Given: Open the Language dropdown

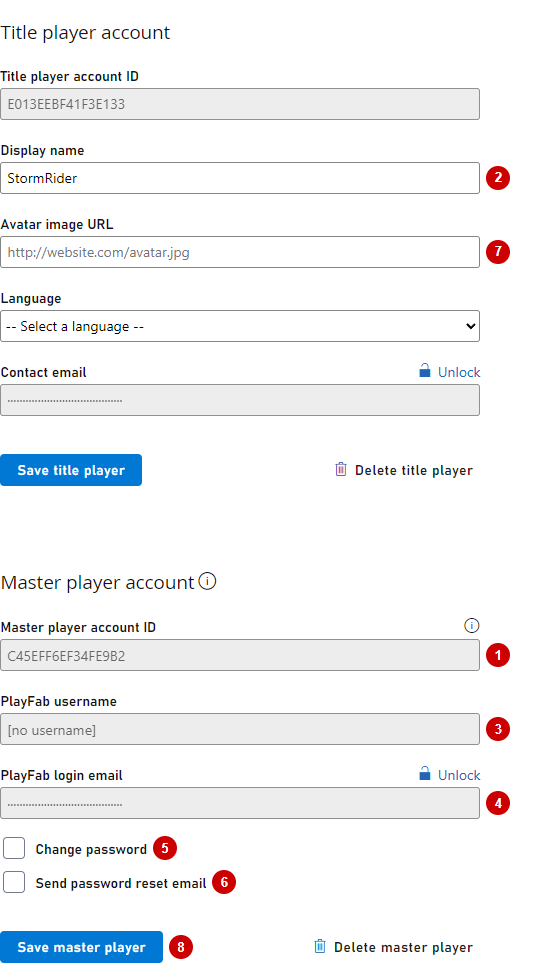Looking at the screenshot, I should click(x=240, y=326).
